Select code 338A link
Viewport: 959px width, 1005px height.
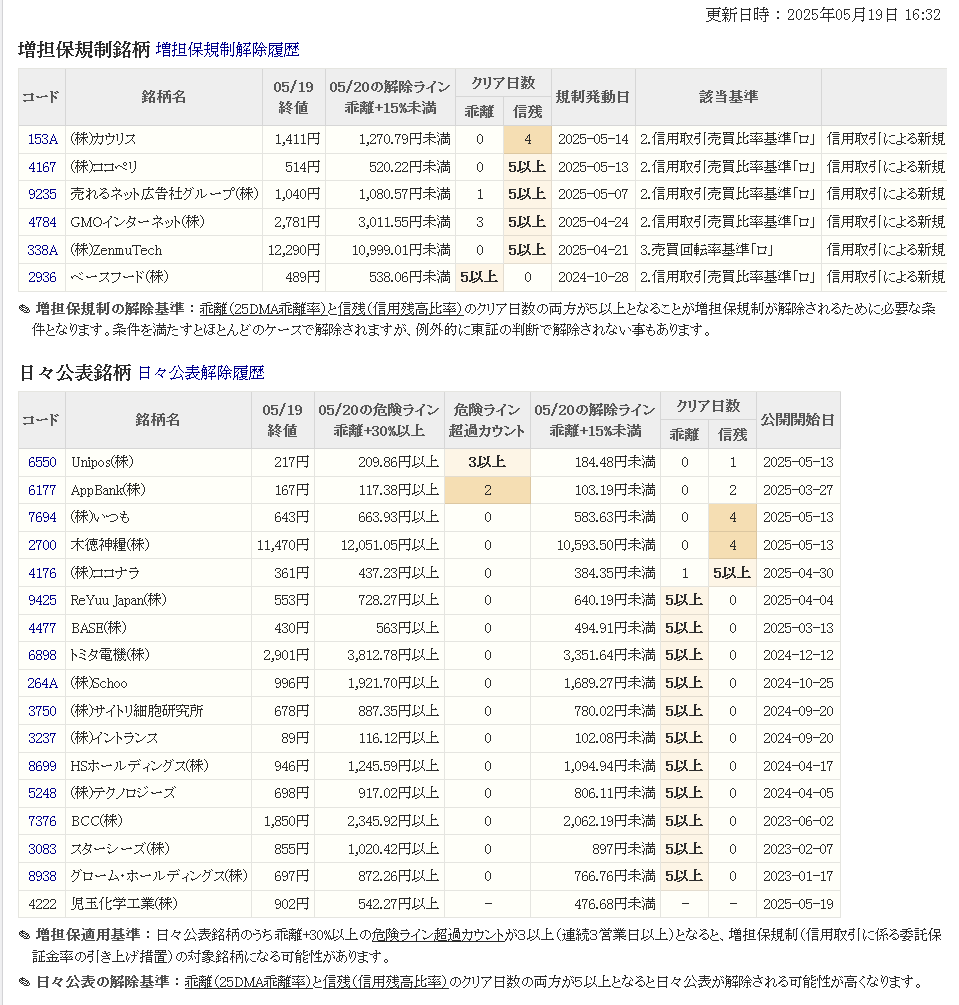42,250
